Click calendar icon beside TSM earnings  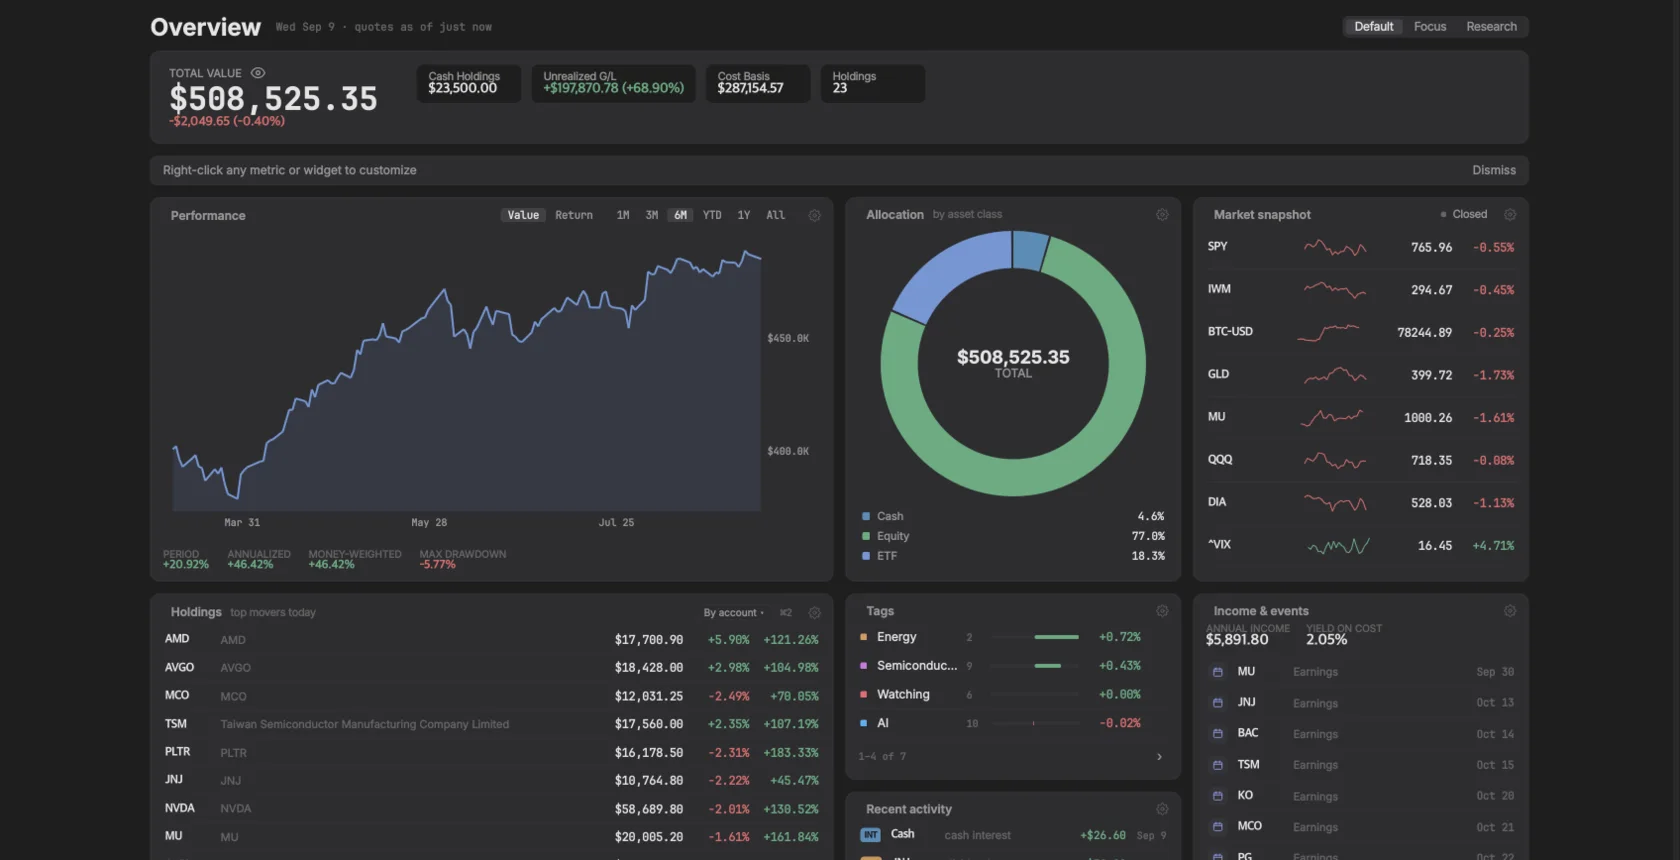pos(1217,765)
